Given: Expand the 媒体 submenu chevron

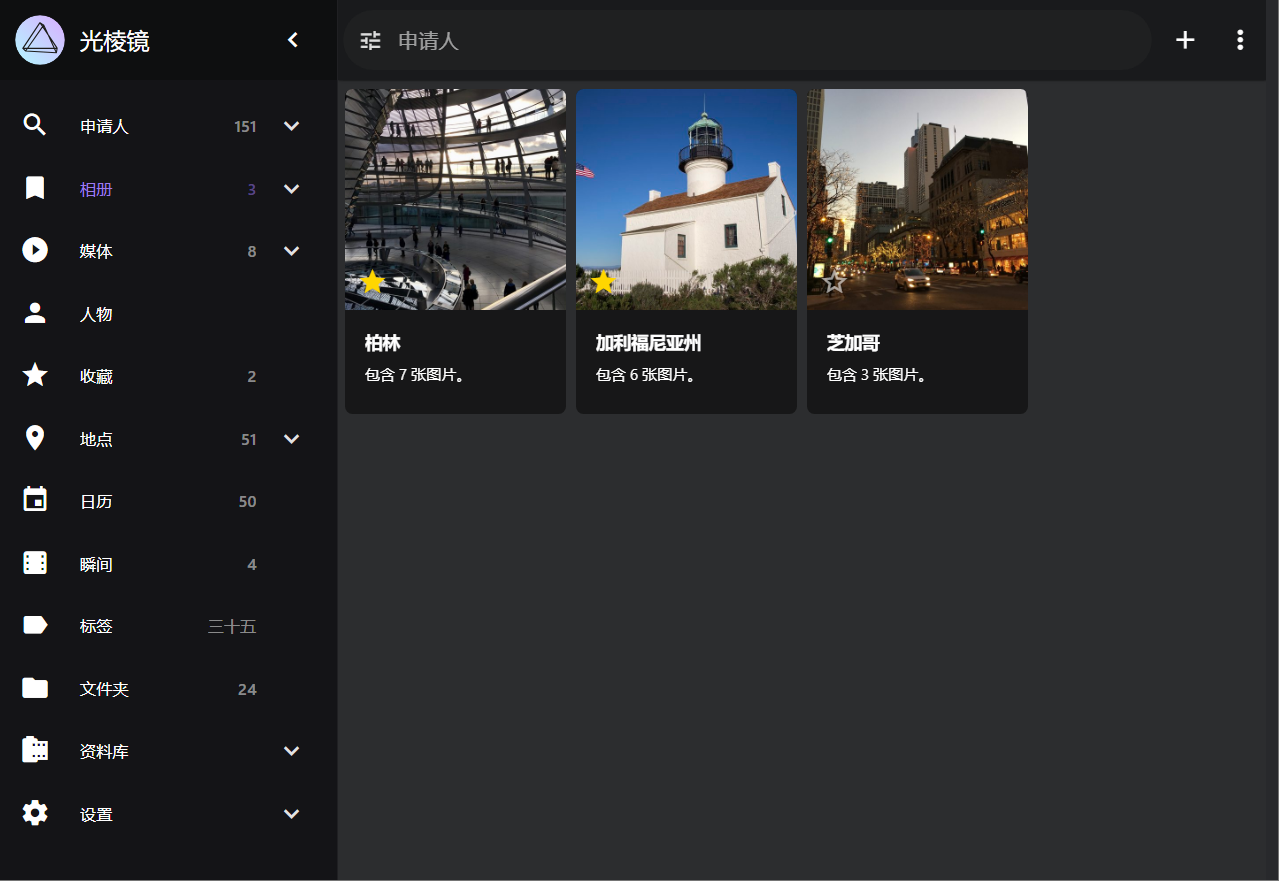Looking at the screenshot, I should pos(292,251).
